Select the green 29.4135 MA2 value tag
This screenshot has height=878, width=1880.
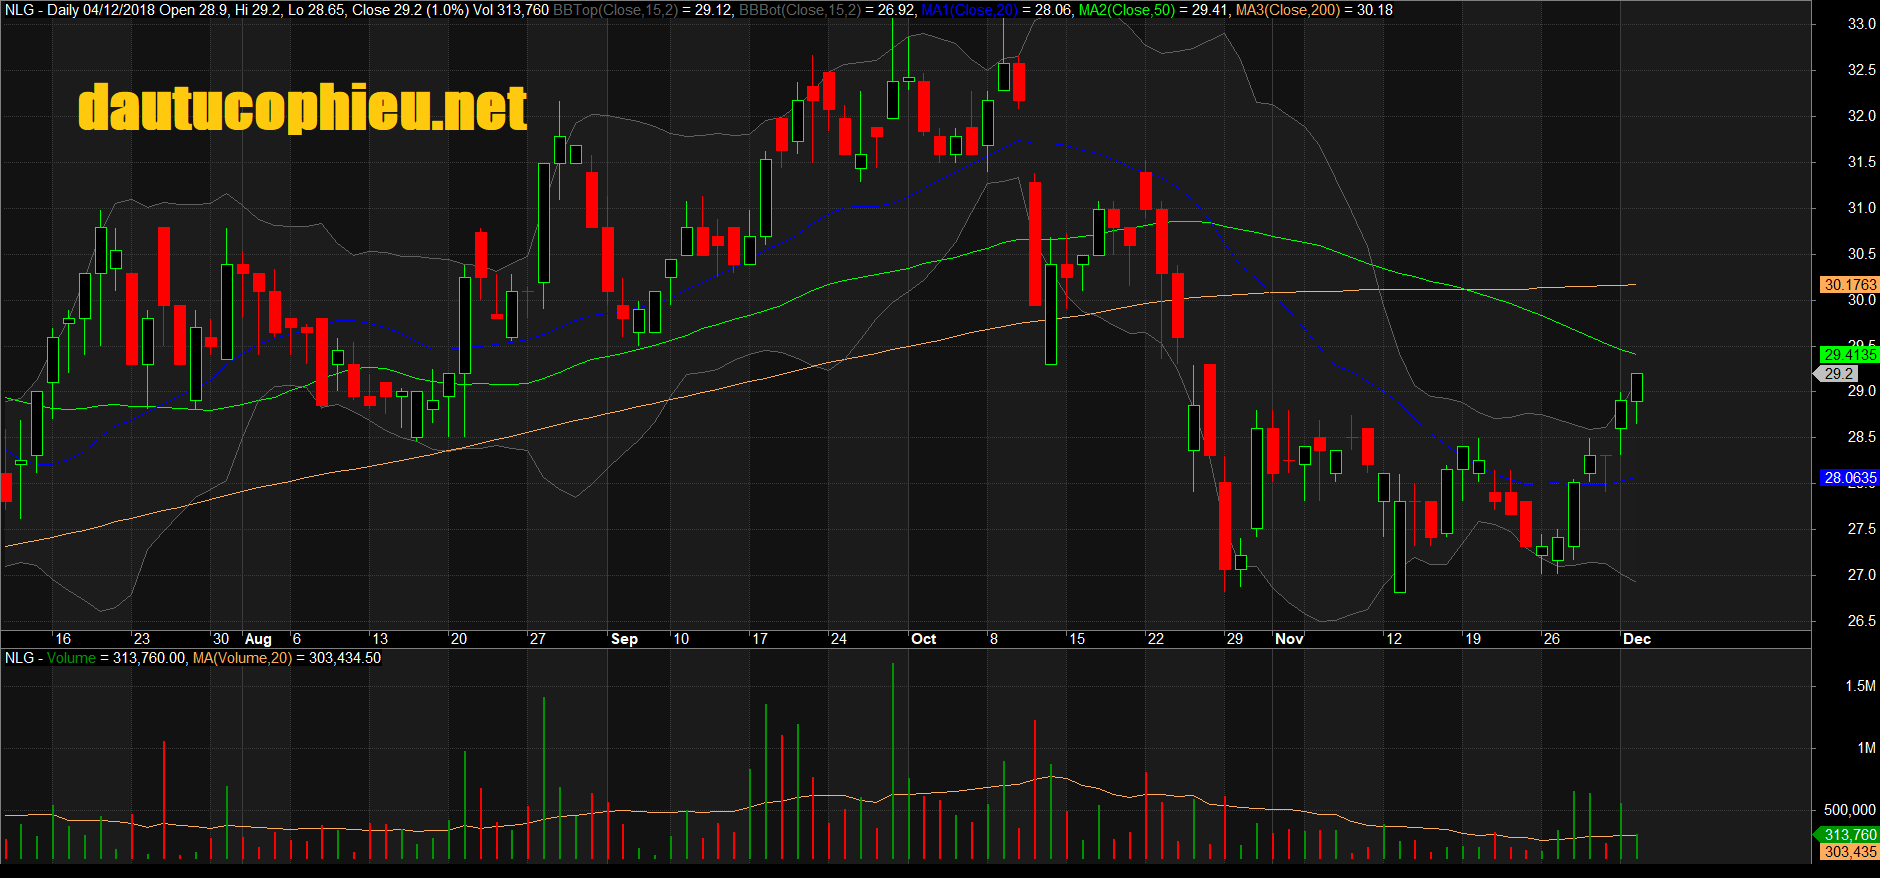pyautogui.click(x=1849, y=355)
